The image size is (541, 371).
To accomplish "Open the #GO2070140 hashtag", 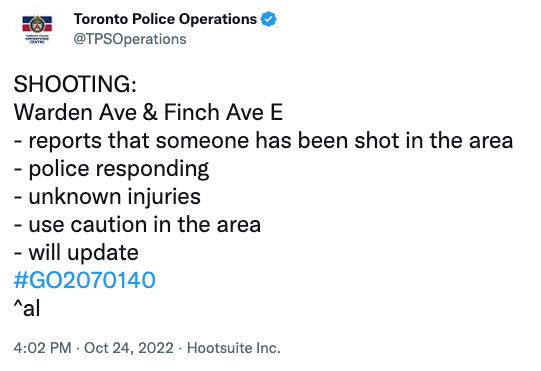I will [85, 280].
